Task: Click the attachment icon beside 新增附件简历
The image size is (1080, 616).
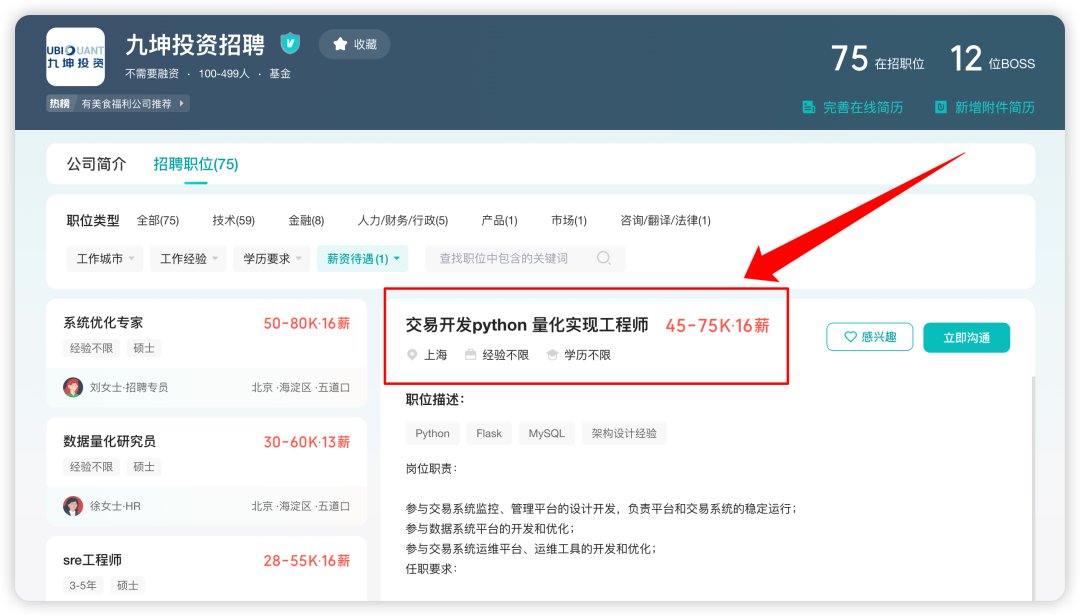Action: coord(940,107)
